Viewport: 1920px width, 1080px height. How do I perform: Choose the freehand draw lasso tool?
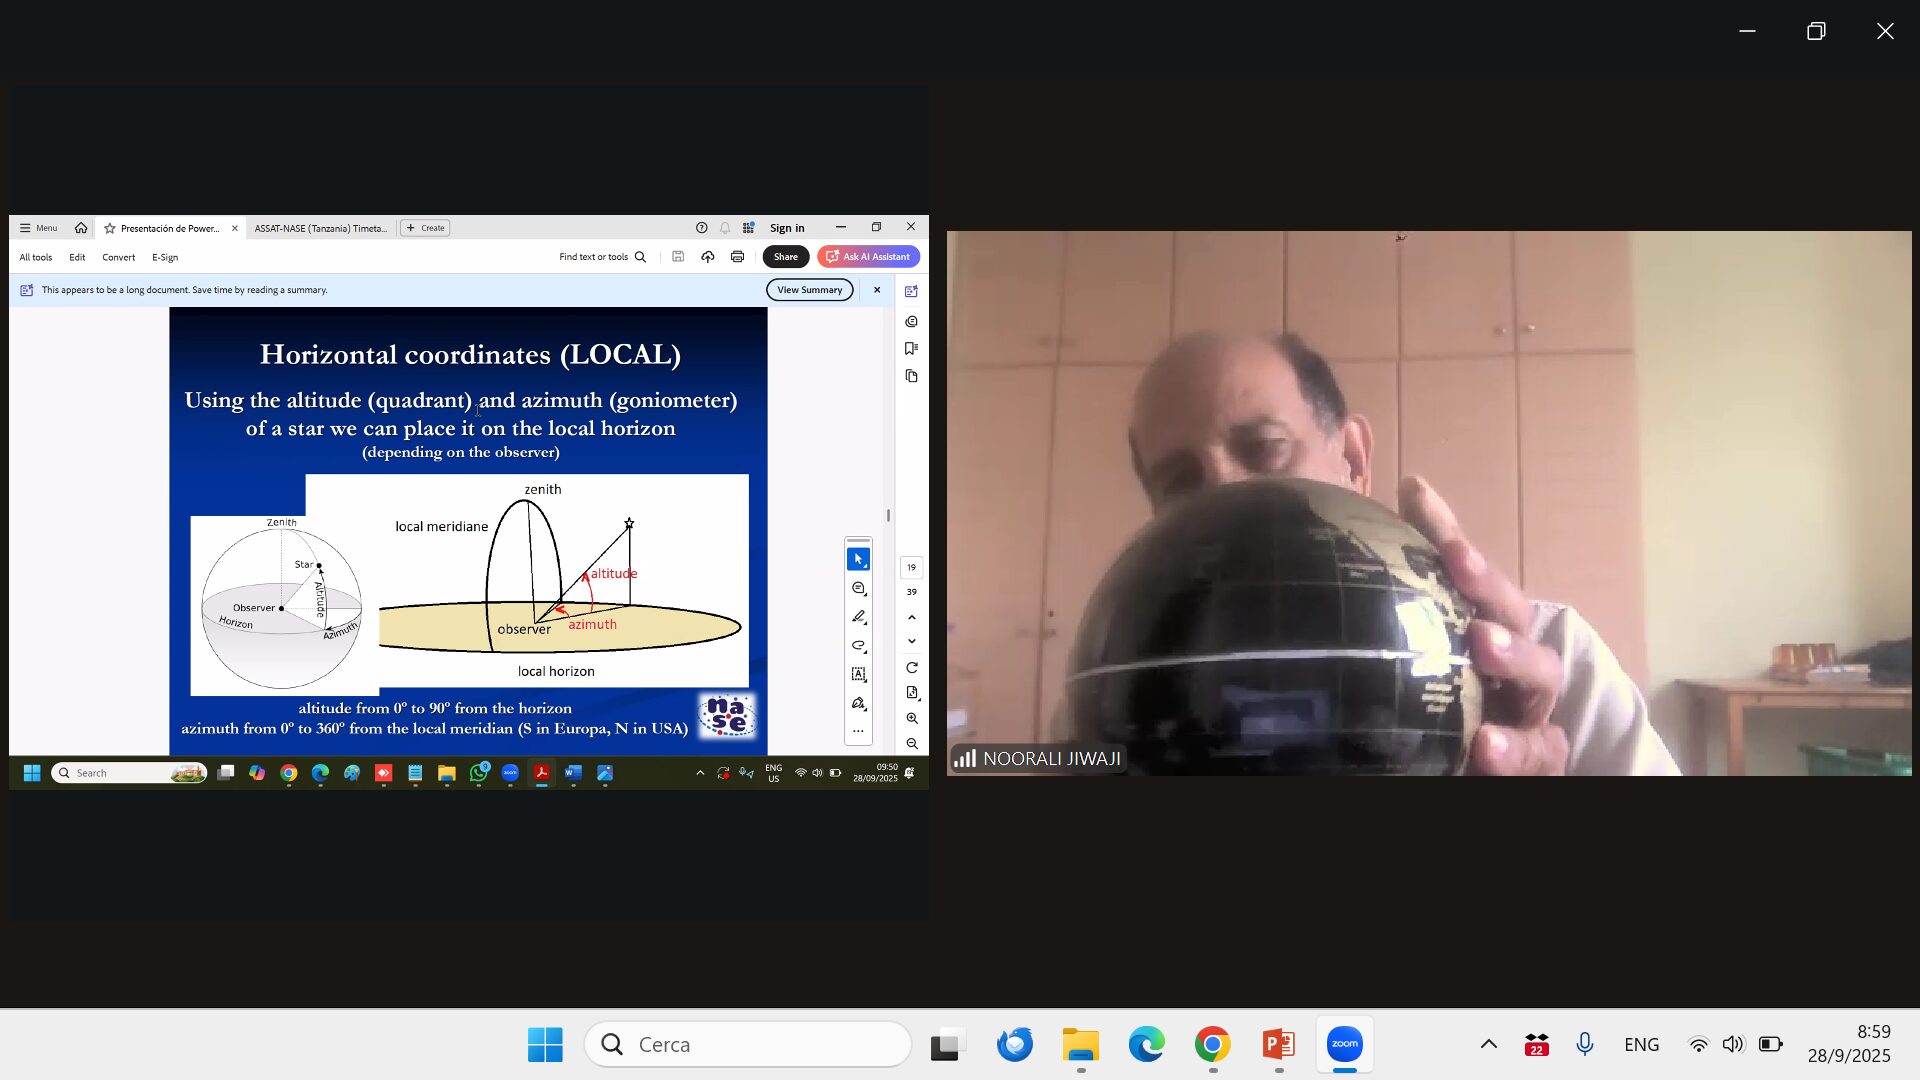click(x=858, y=646)
